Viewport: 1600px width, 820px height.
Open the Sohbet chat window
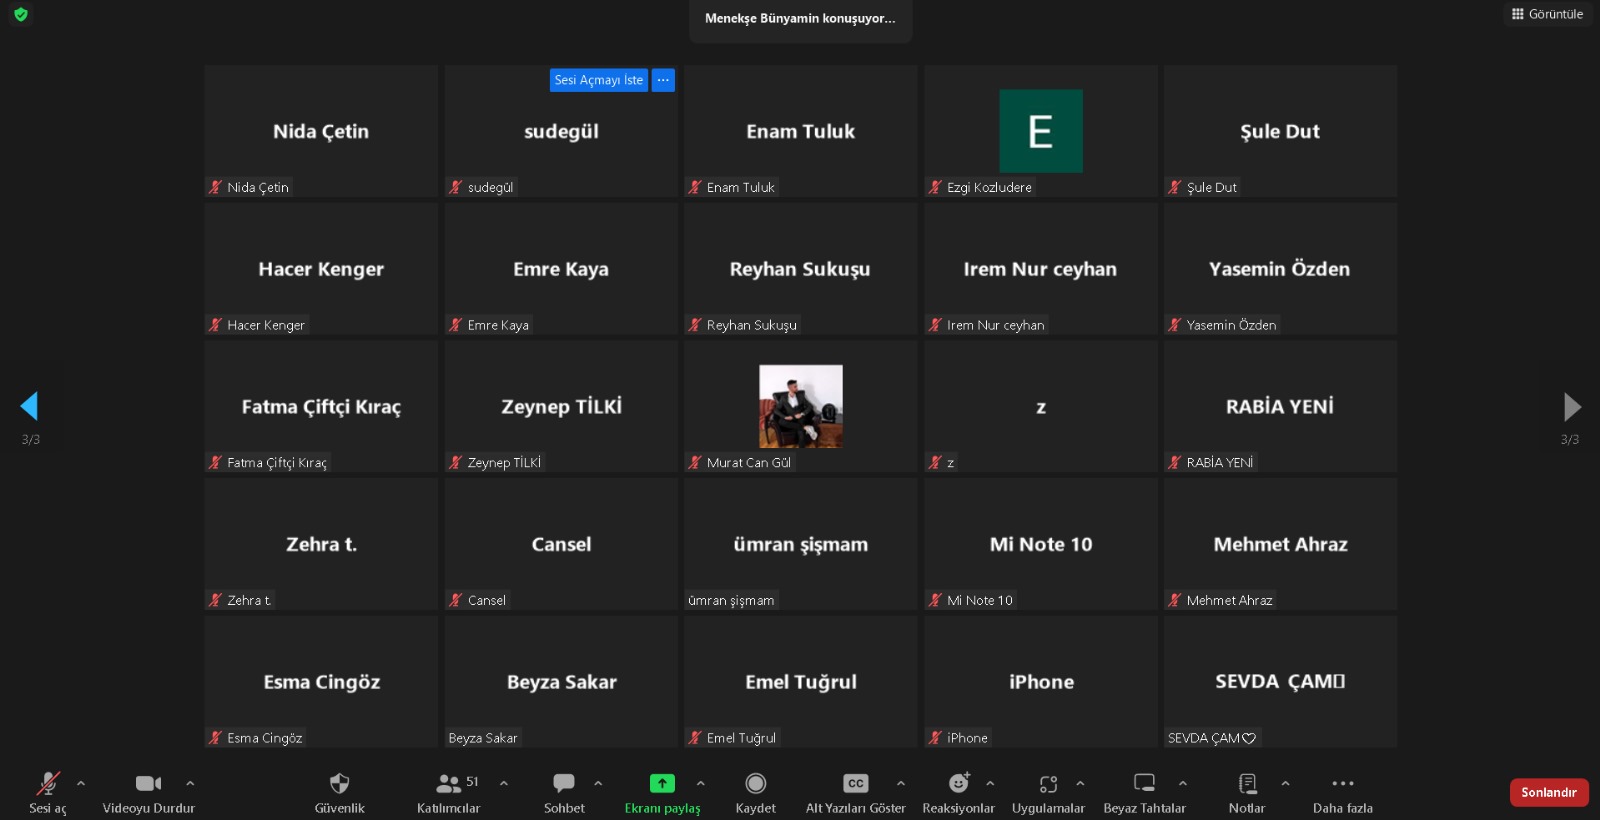[x=564, y=784]
